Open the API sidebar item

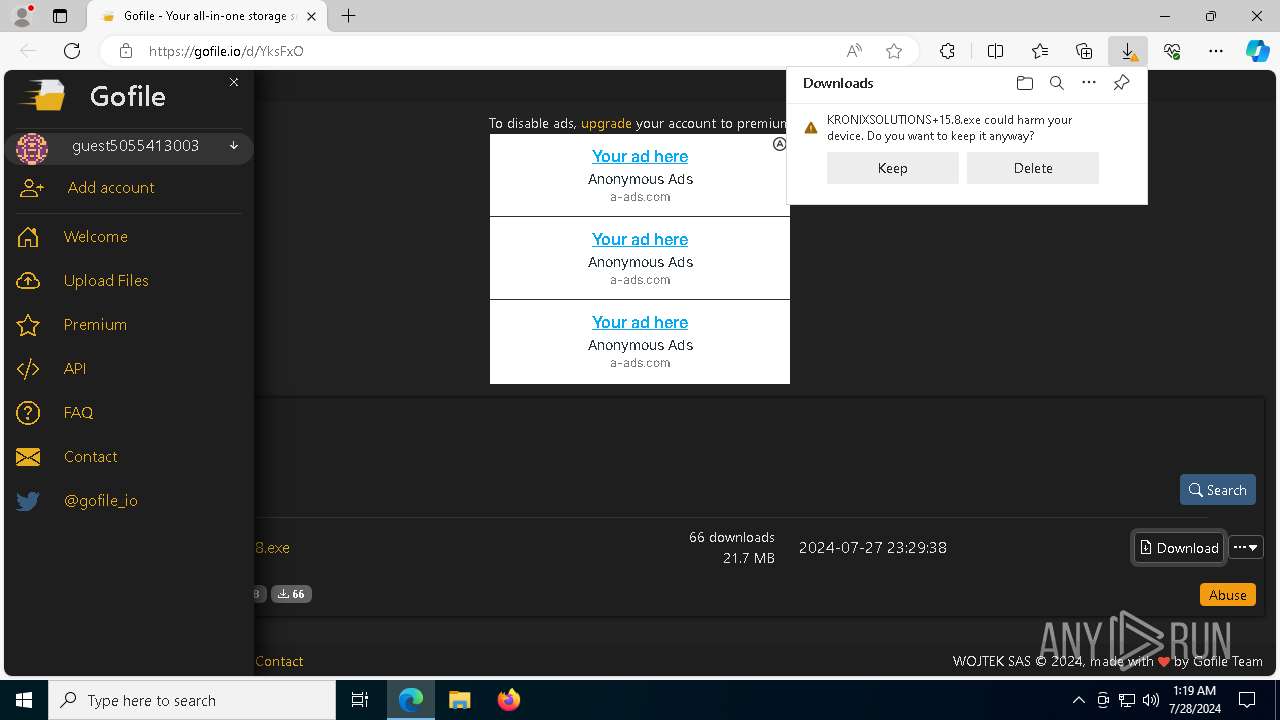click(75, 369)
